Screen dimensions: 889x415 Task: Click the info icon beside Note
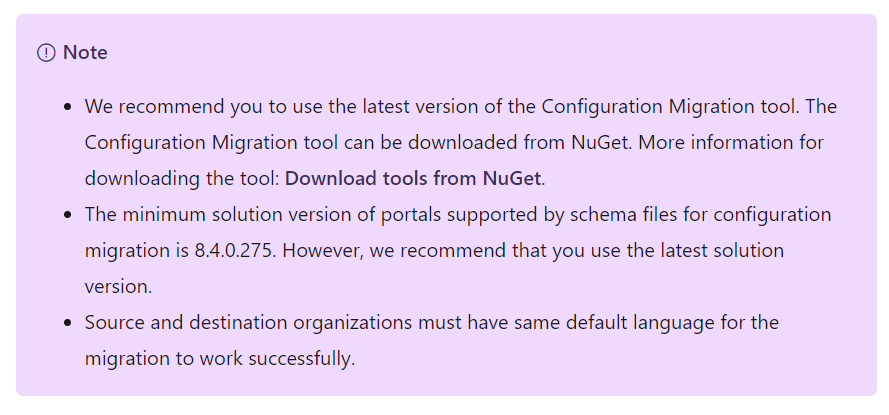point(46,53)
